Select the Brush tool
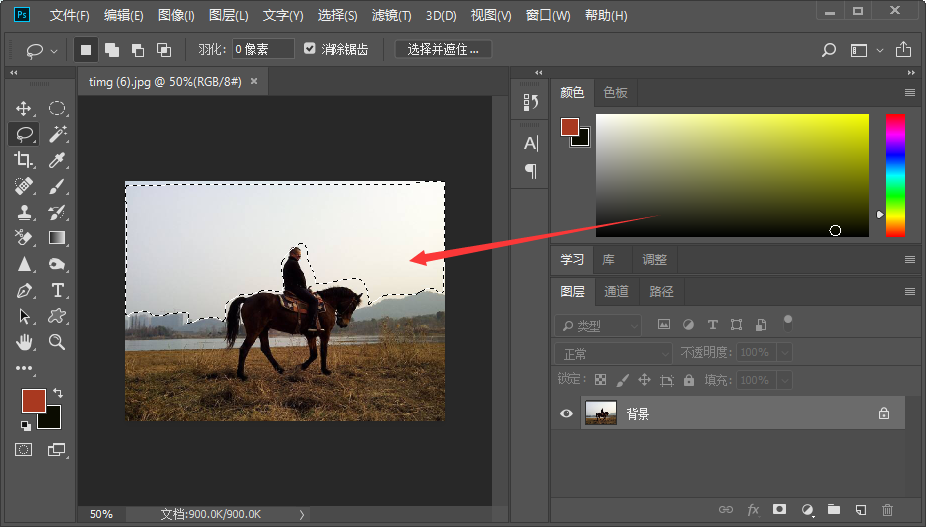Viewport: 926px width, 527px height. click(57, 186)
